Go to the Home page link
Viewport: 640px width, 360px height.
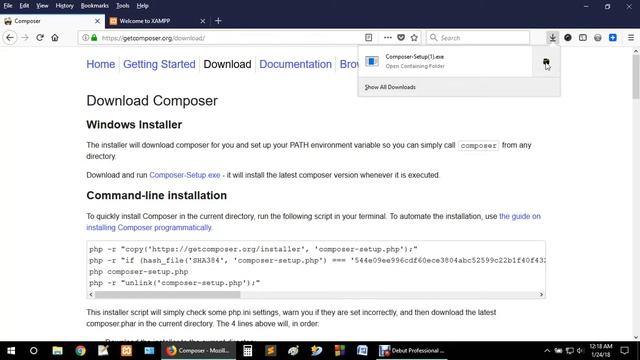[x=100, y=64]
